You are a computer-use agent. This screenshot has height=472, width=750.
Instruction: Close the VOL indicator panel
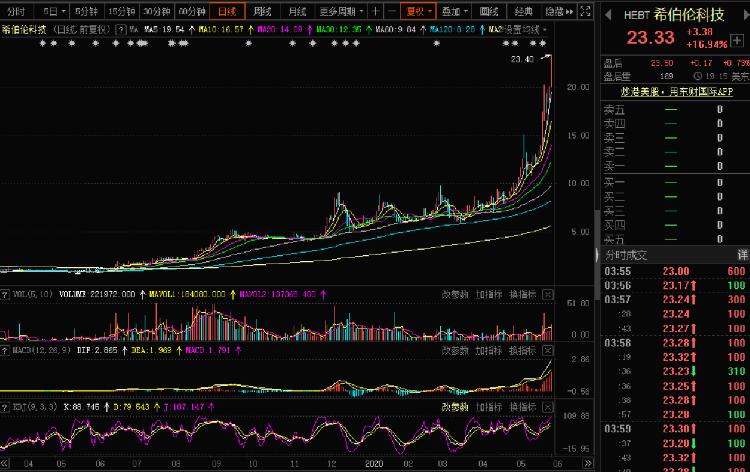tap(548, 295)
